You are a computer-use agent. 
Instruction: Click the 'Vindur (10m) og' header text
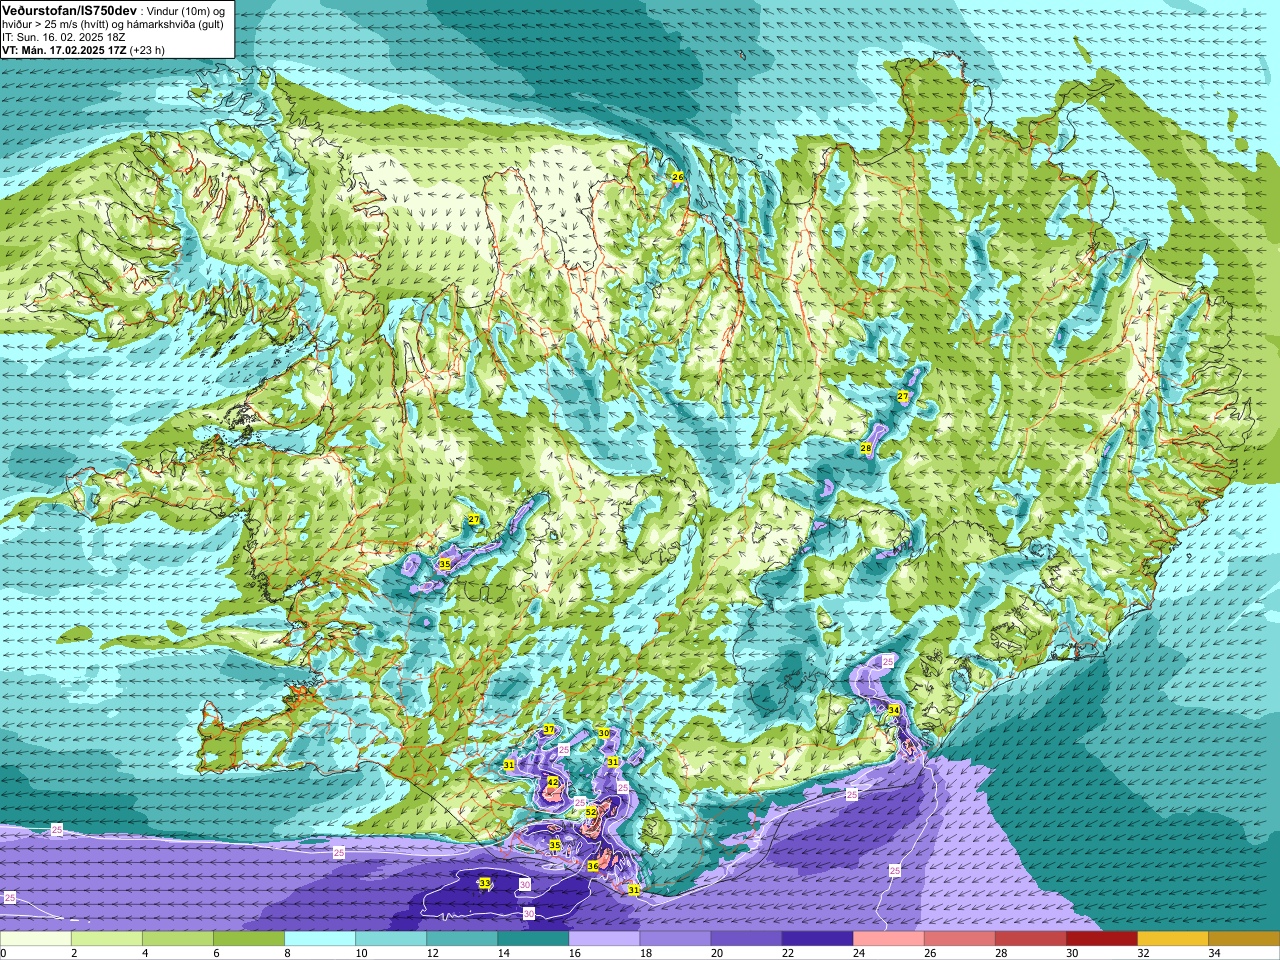184,10
